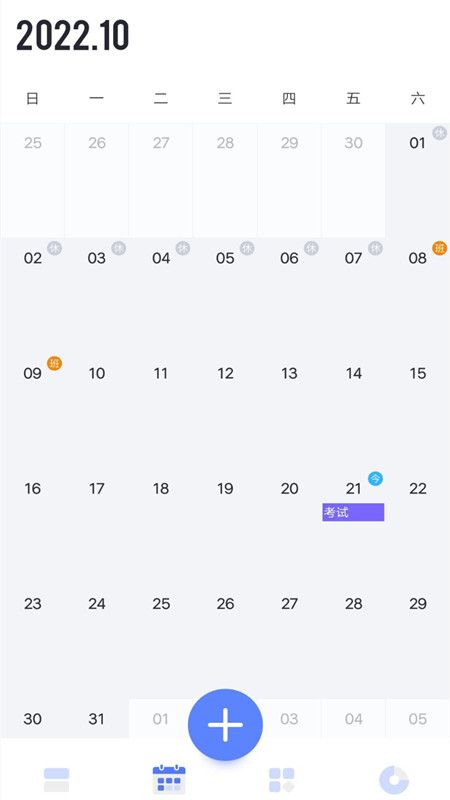Tap the gray holiday badge on October 01
450x800 pixels.
pyautogui.click(x=439, y=133)
